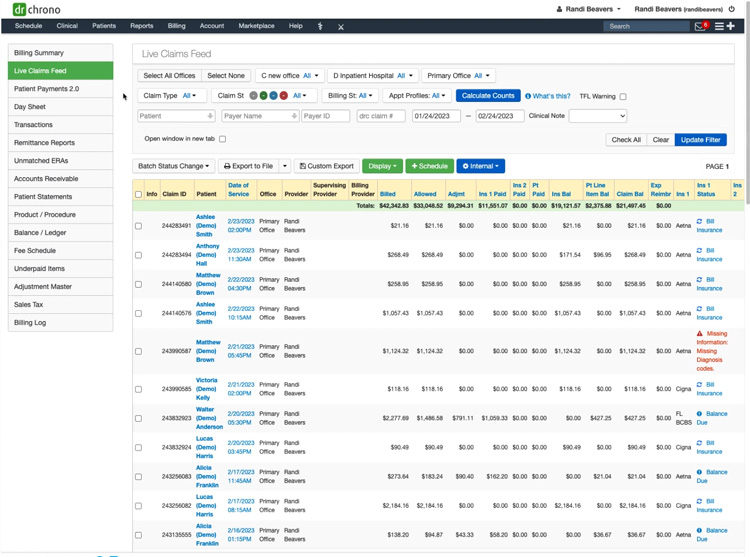The height and width of the screenshot is (557, 750).
Task: Check the box for claim 243256082
Action: 138,506
